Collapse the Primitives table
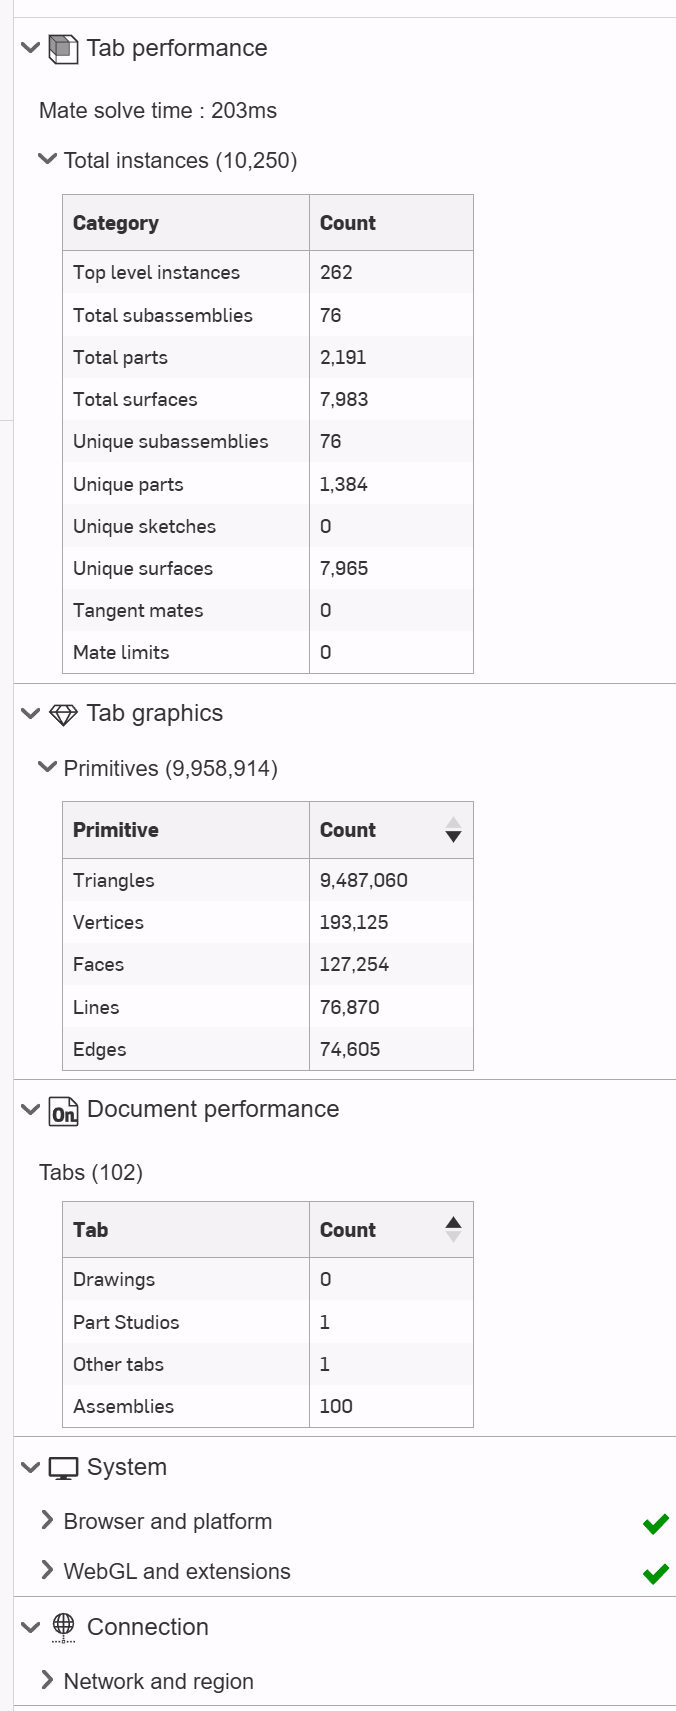The image size is (676, 1711). click(x=47, y=767)
